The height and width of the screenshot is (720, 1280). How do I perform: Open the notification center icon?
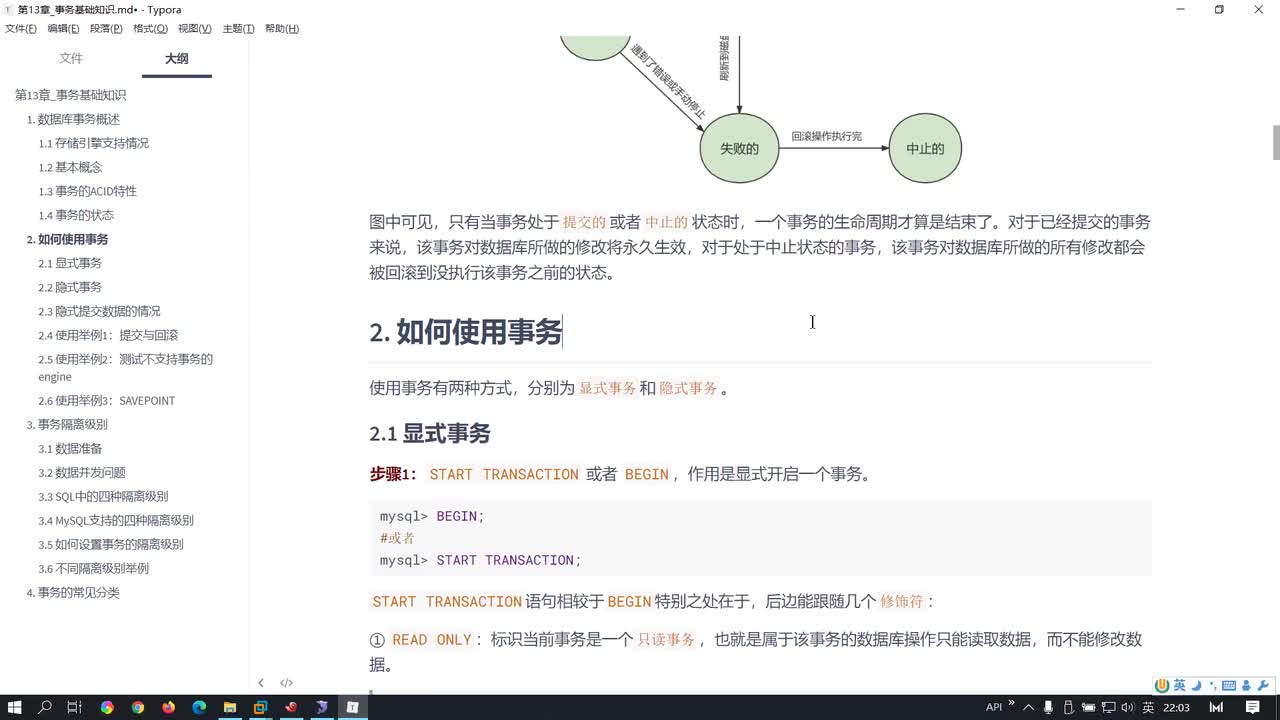click(x=1253, y=707)
